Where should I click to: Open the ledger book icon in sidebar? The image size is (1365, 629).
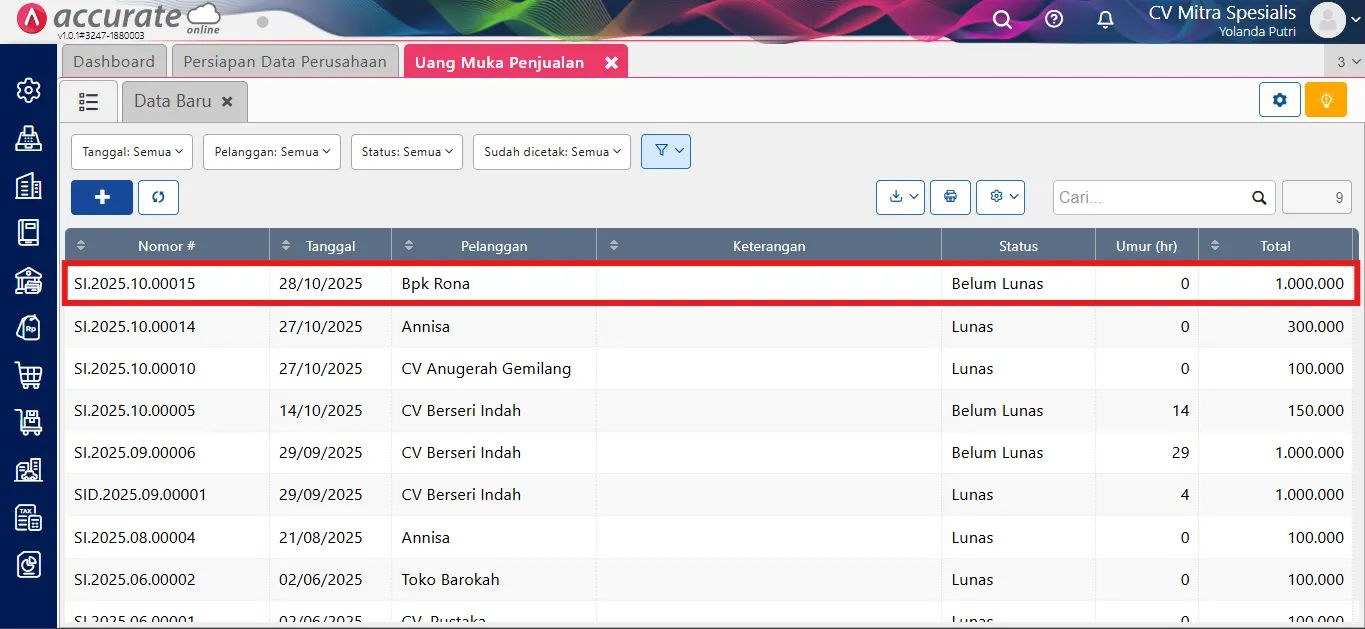pos(28,232)
